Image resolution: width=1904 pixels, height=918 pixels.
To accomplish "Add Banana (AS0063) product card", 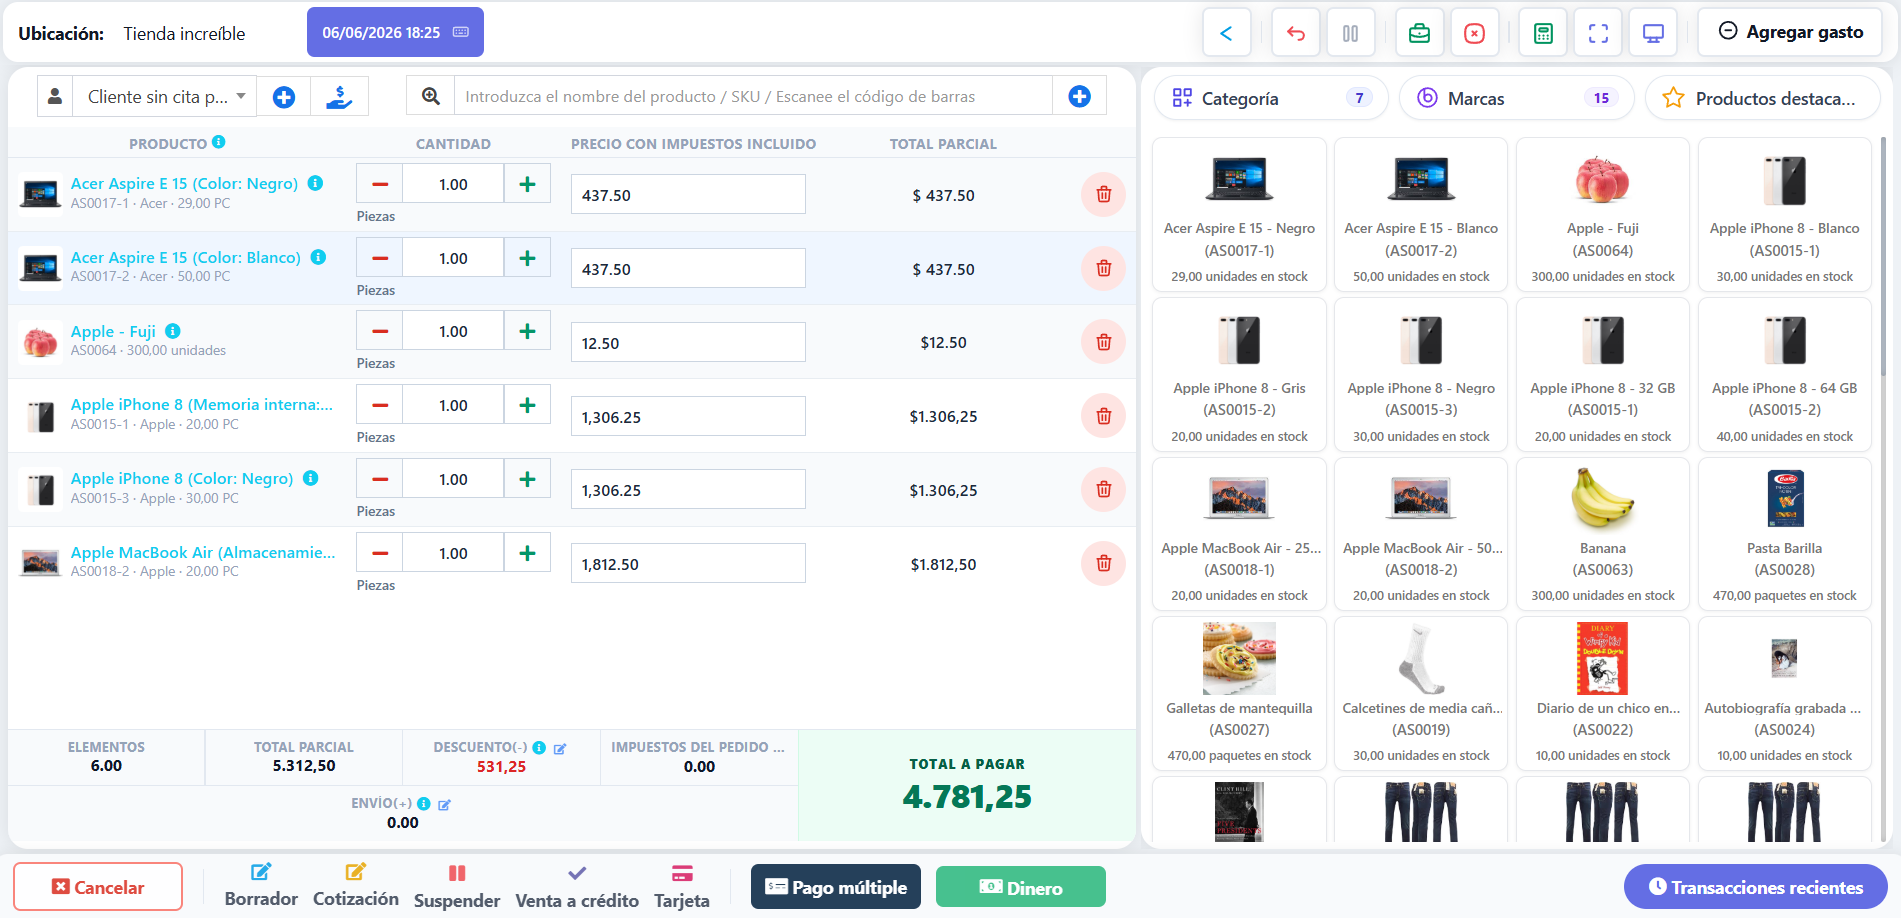I will tap(1603, 534).
